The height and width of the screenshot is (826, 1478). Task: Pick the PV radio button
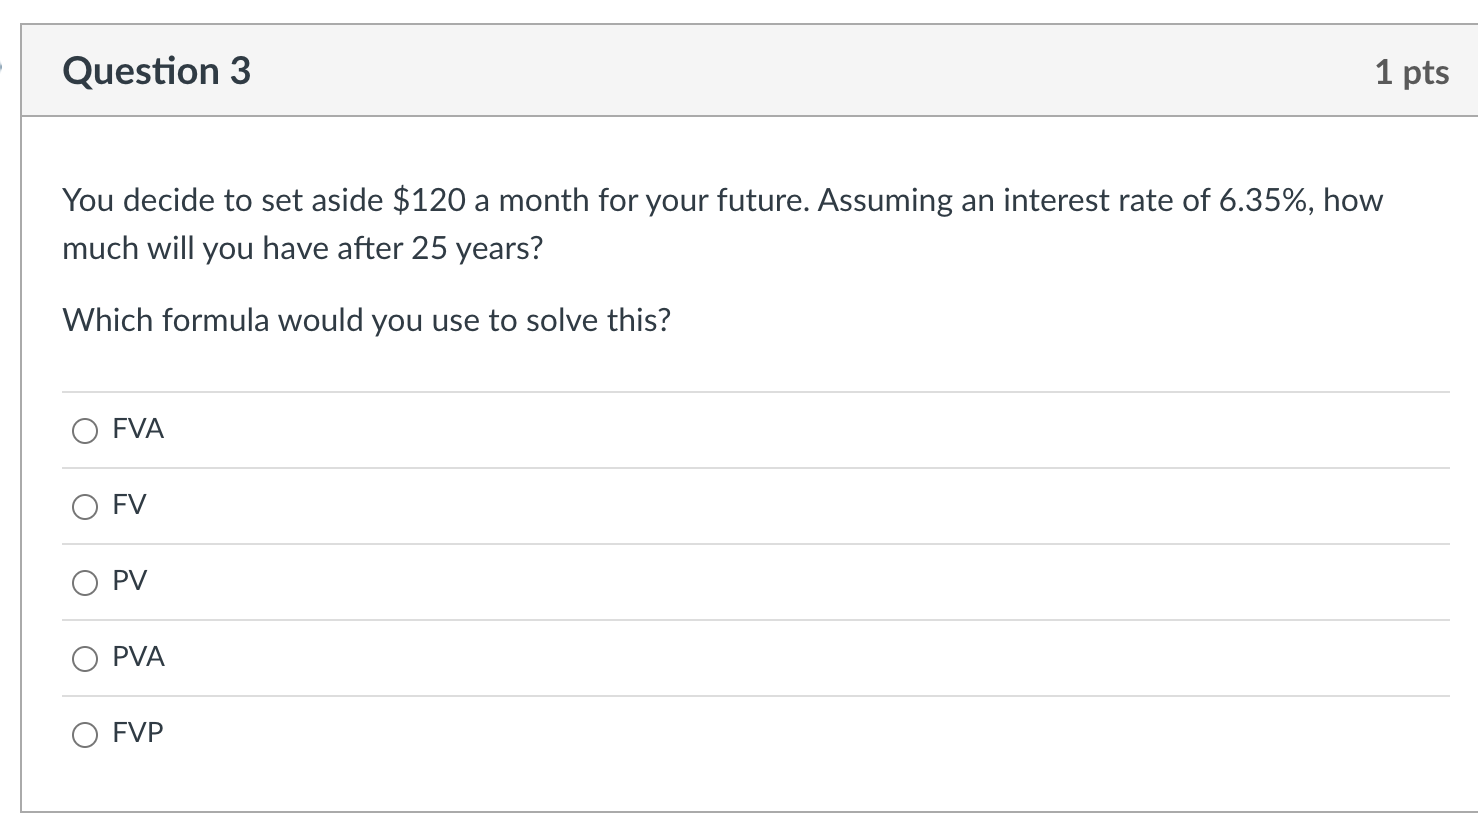coord(85,583)
